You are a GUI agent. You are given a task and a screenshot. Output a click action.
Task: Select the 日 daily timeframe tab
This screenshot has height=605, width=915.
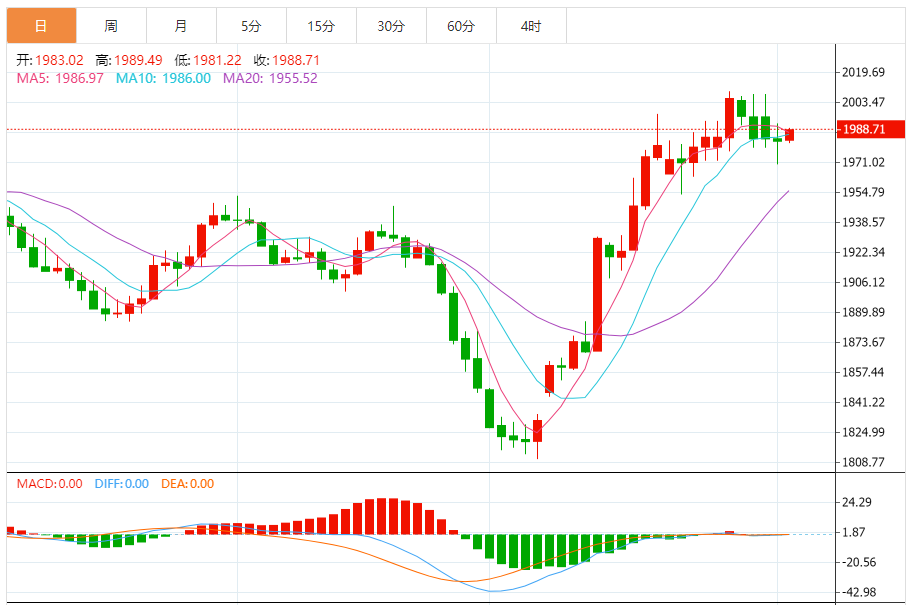(41, 26)
